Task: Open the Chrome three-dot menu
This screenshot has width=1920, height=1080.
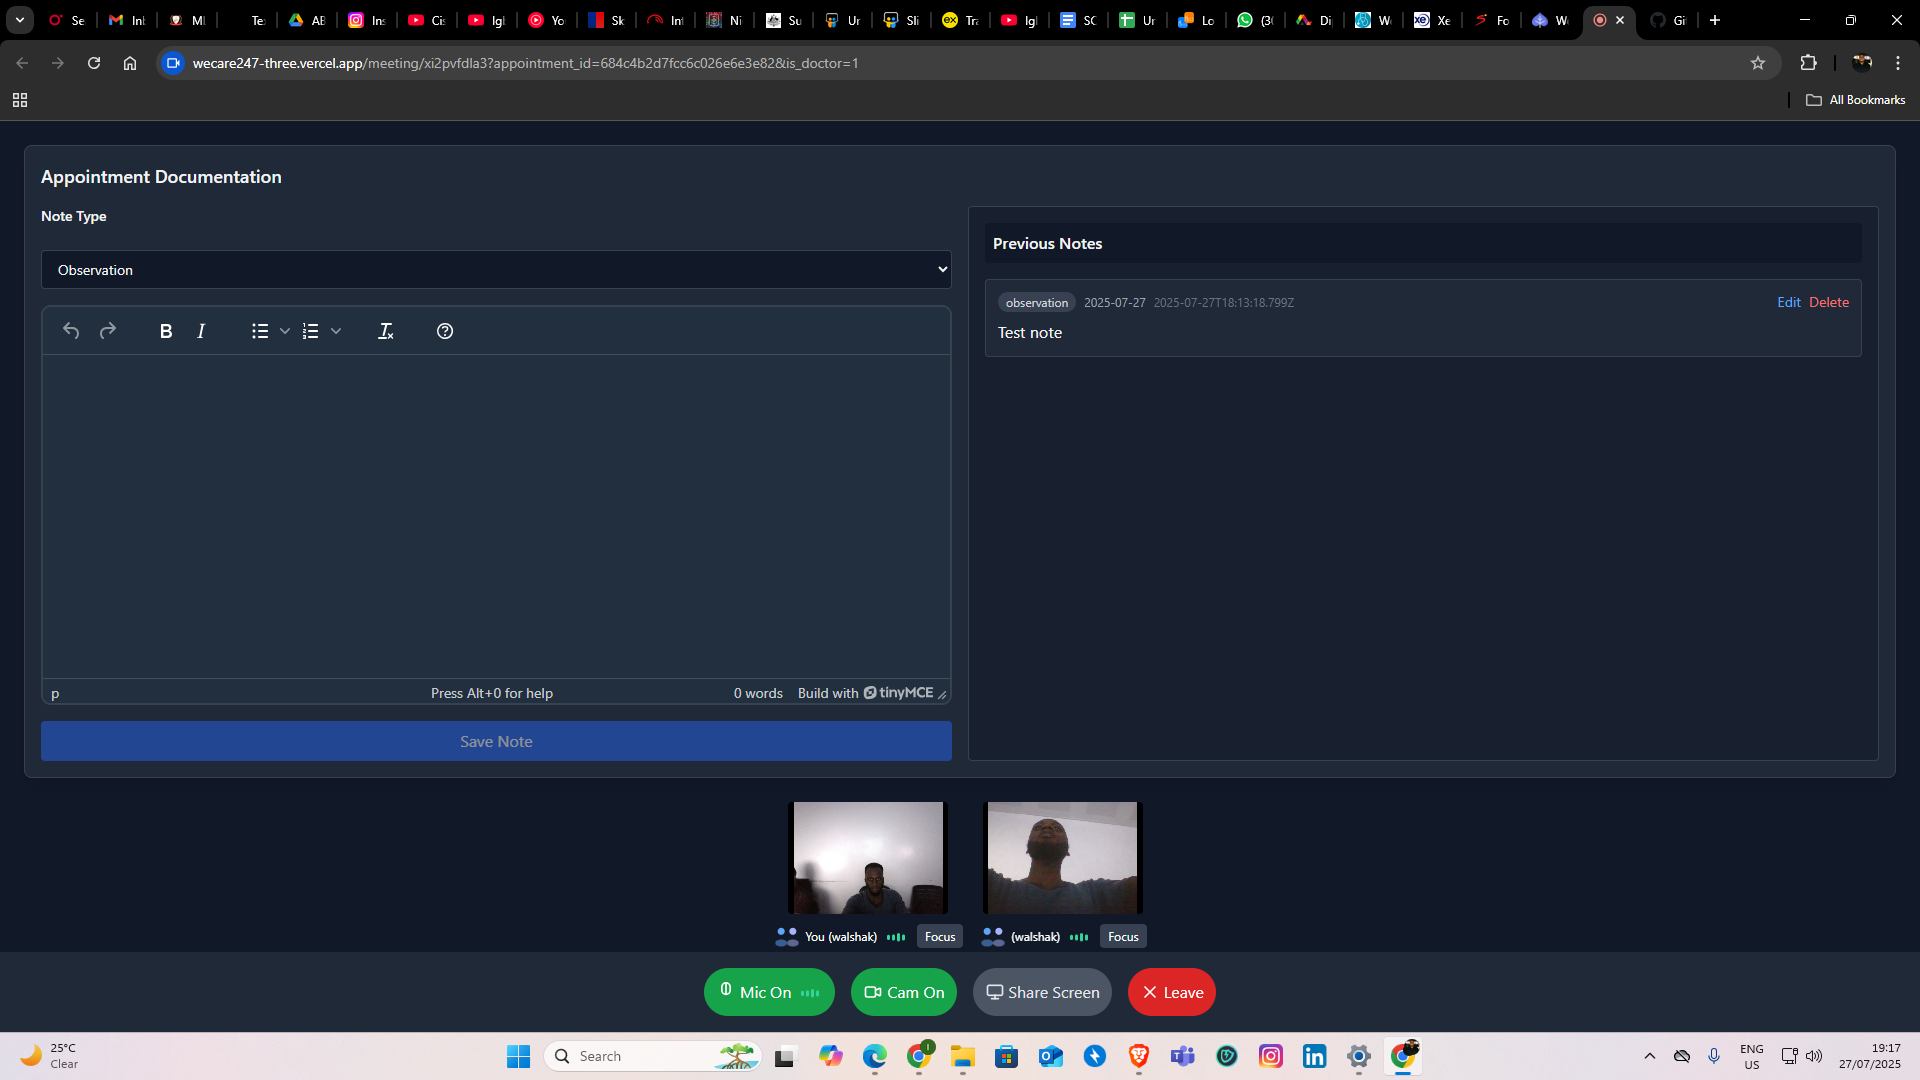Action: [1897, 62]
